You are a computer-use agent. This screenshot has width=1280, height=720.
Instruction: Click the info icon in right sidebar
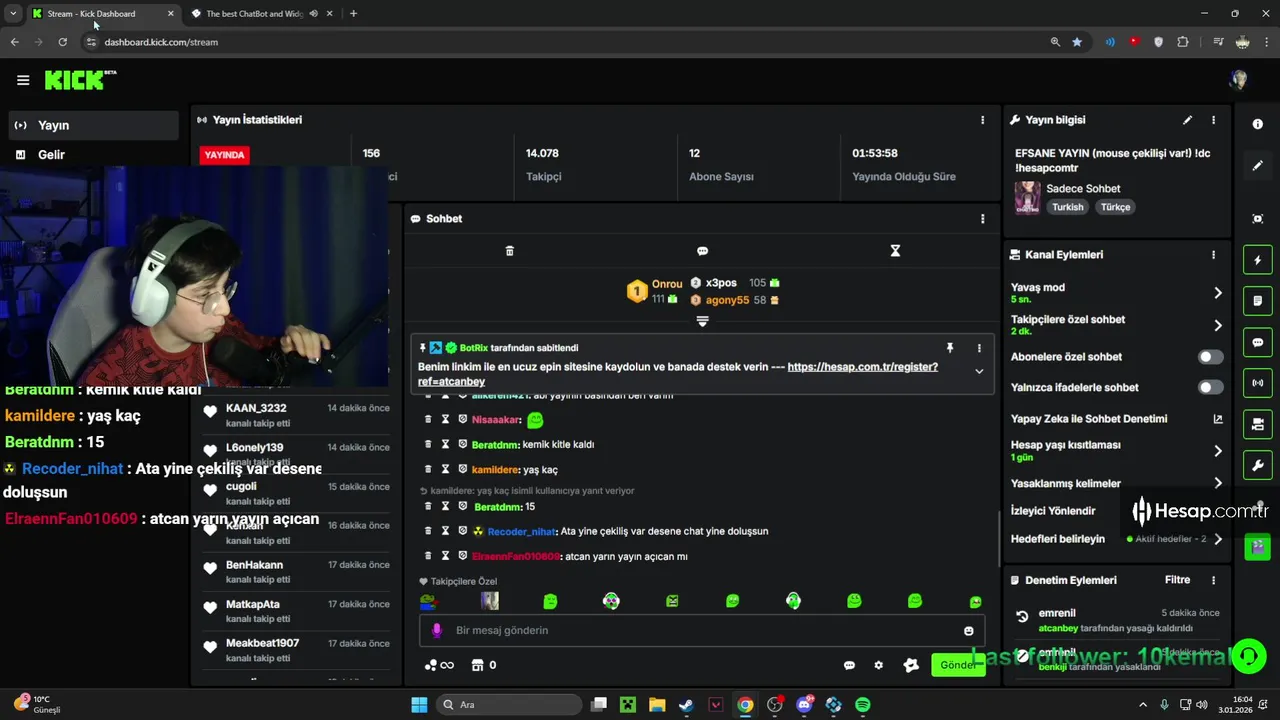point(1258,124)
